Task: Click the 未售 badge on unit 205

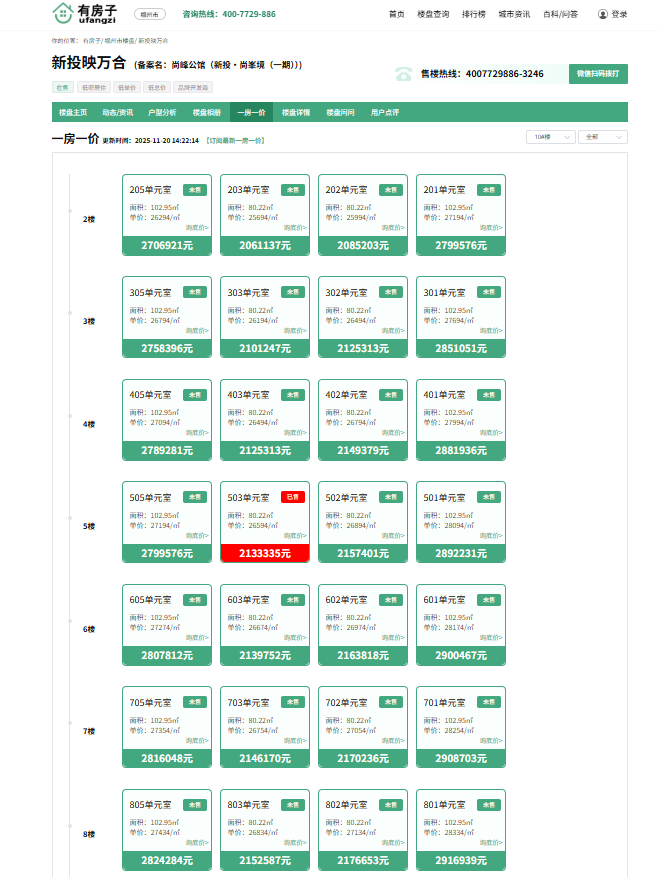Action: coord(194,189)
